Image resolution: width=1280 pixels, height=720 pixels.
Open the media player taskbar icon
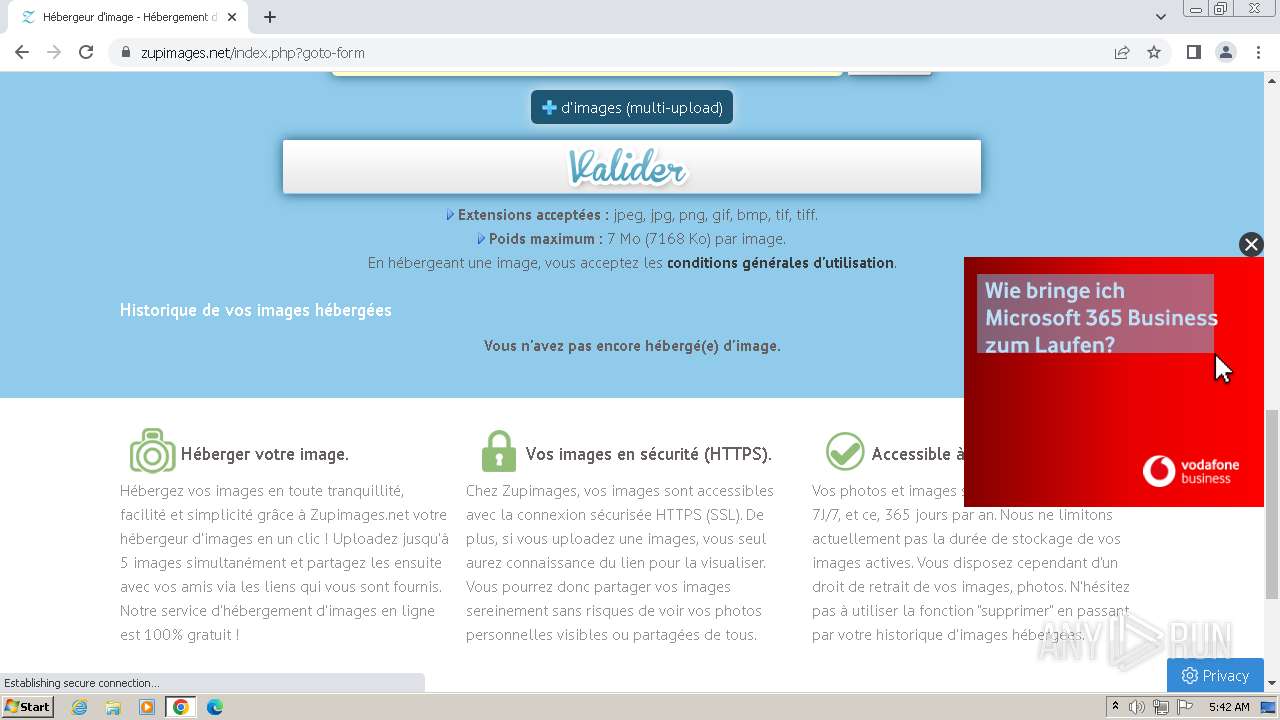147,707
